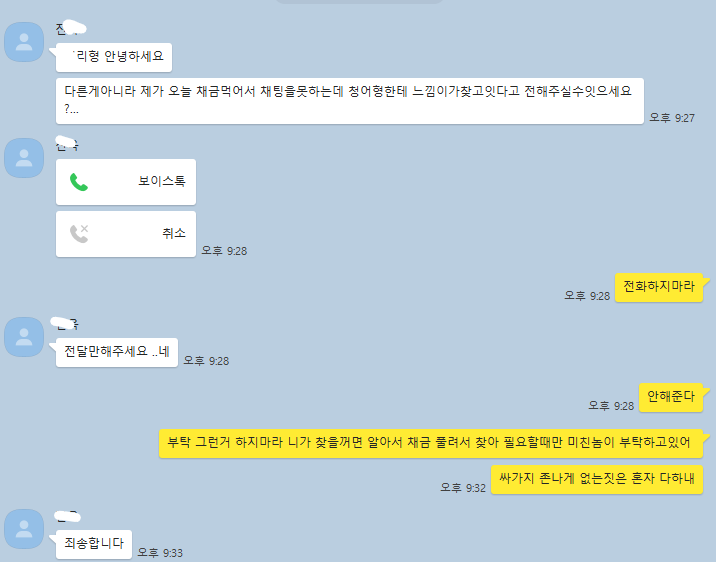Click the sender name above first message

click(71, 28)
